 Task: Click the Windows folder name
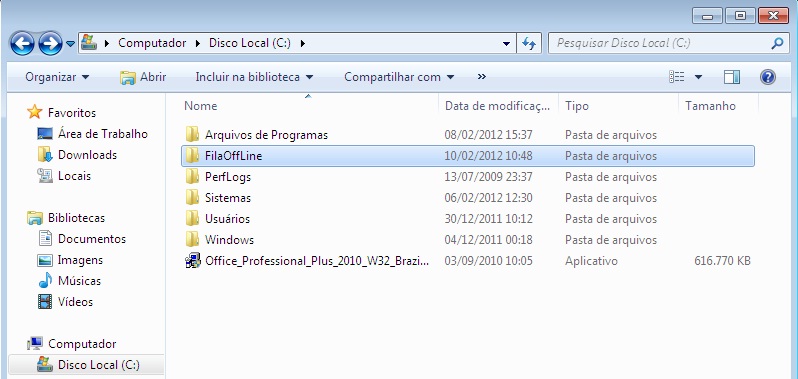click(x=230, y=240)
